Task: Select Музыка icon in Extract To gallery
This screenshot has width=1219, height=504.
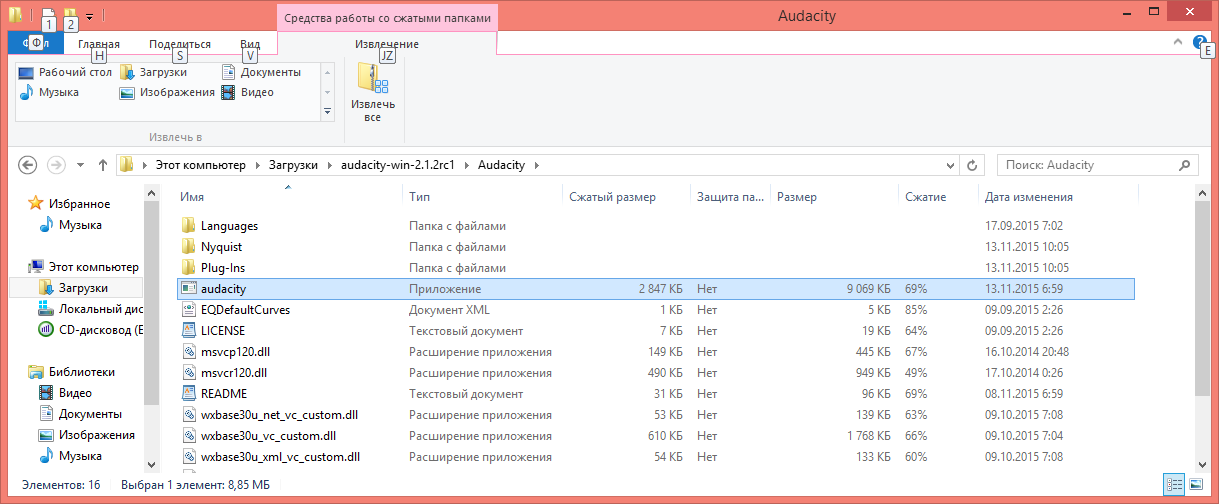Action: (27, 92)
